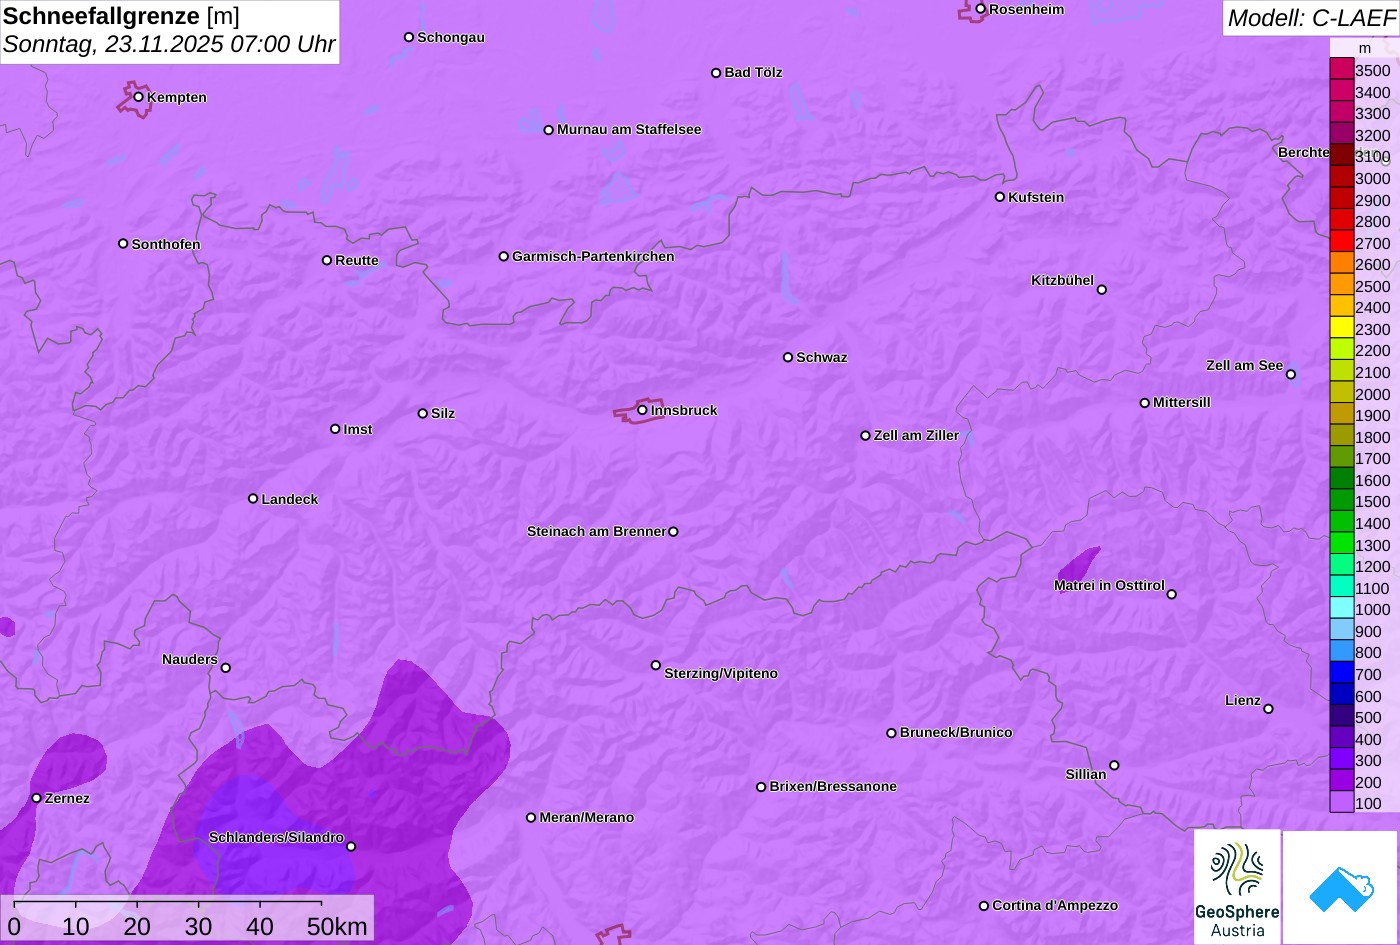This screenshot has height=945, width=1400.
Task: Pick the cyan 1000 m legend swatch
Action: coord(1341,608)
